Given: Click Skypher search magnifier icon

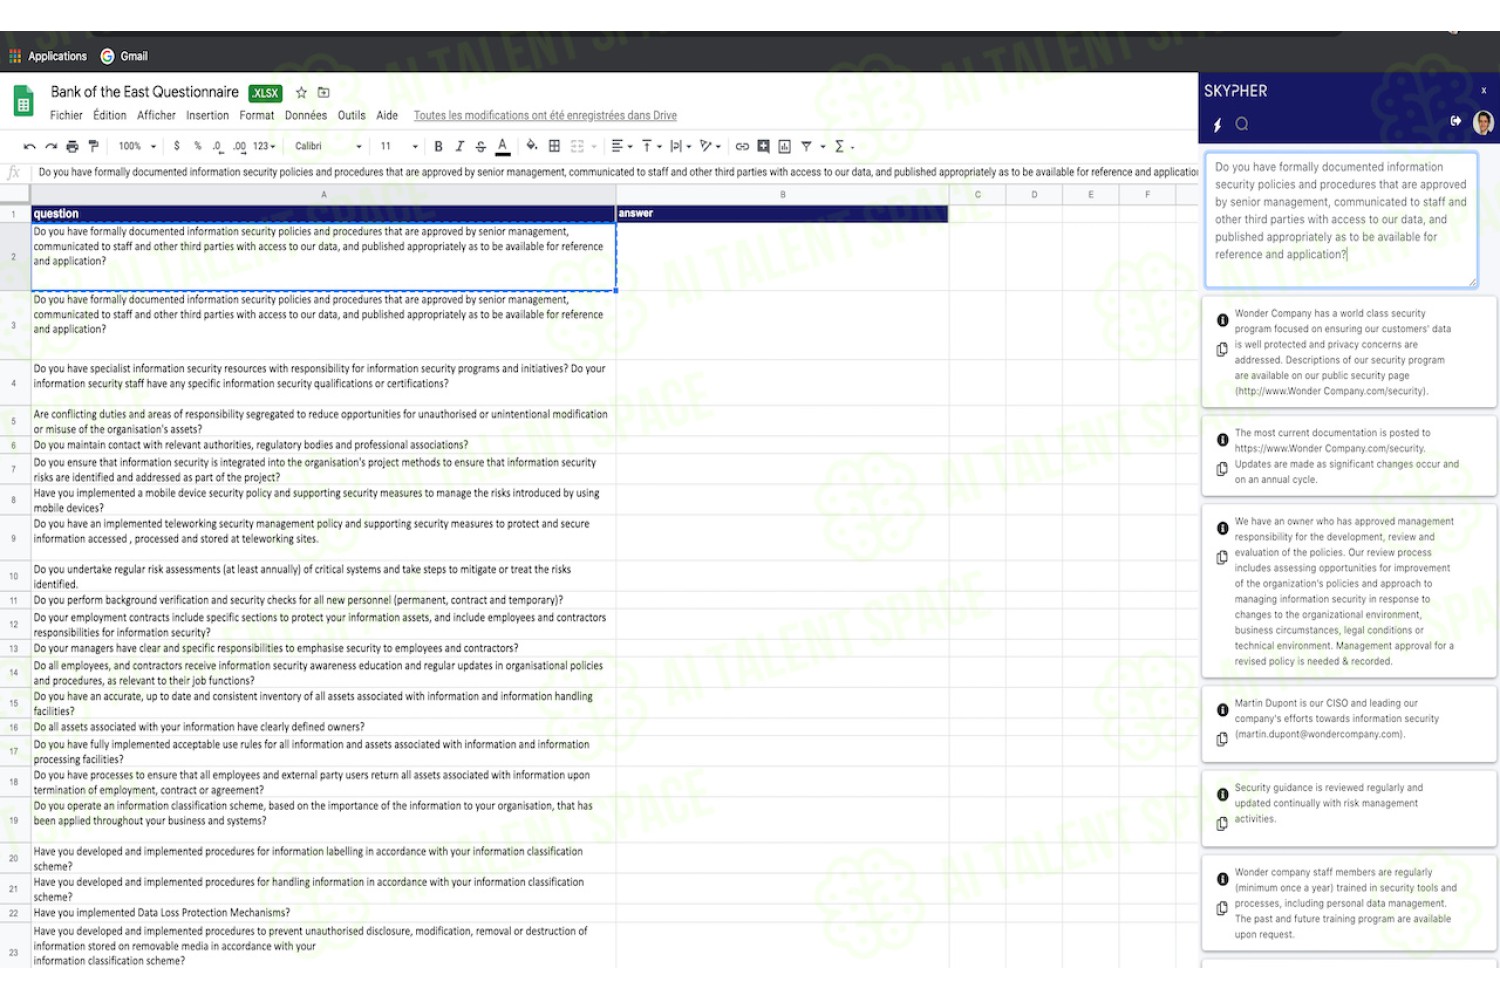Looking at the screenshot, I should click(x=1242, y=124).
